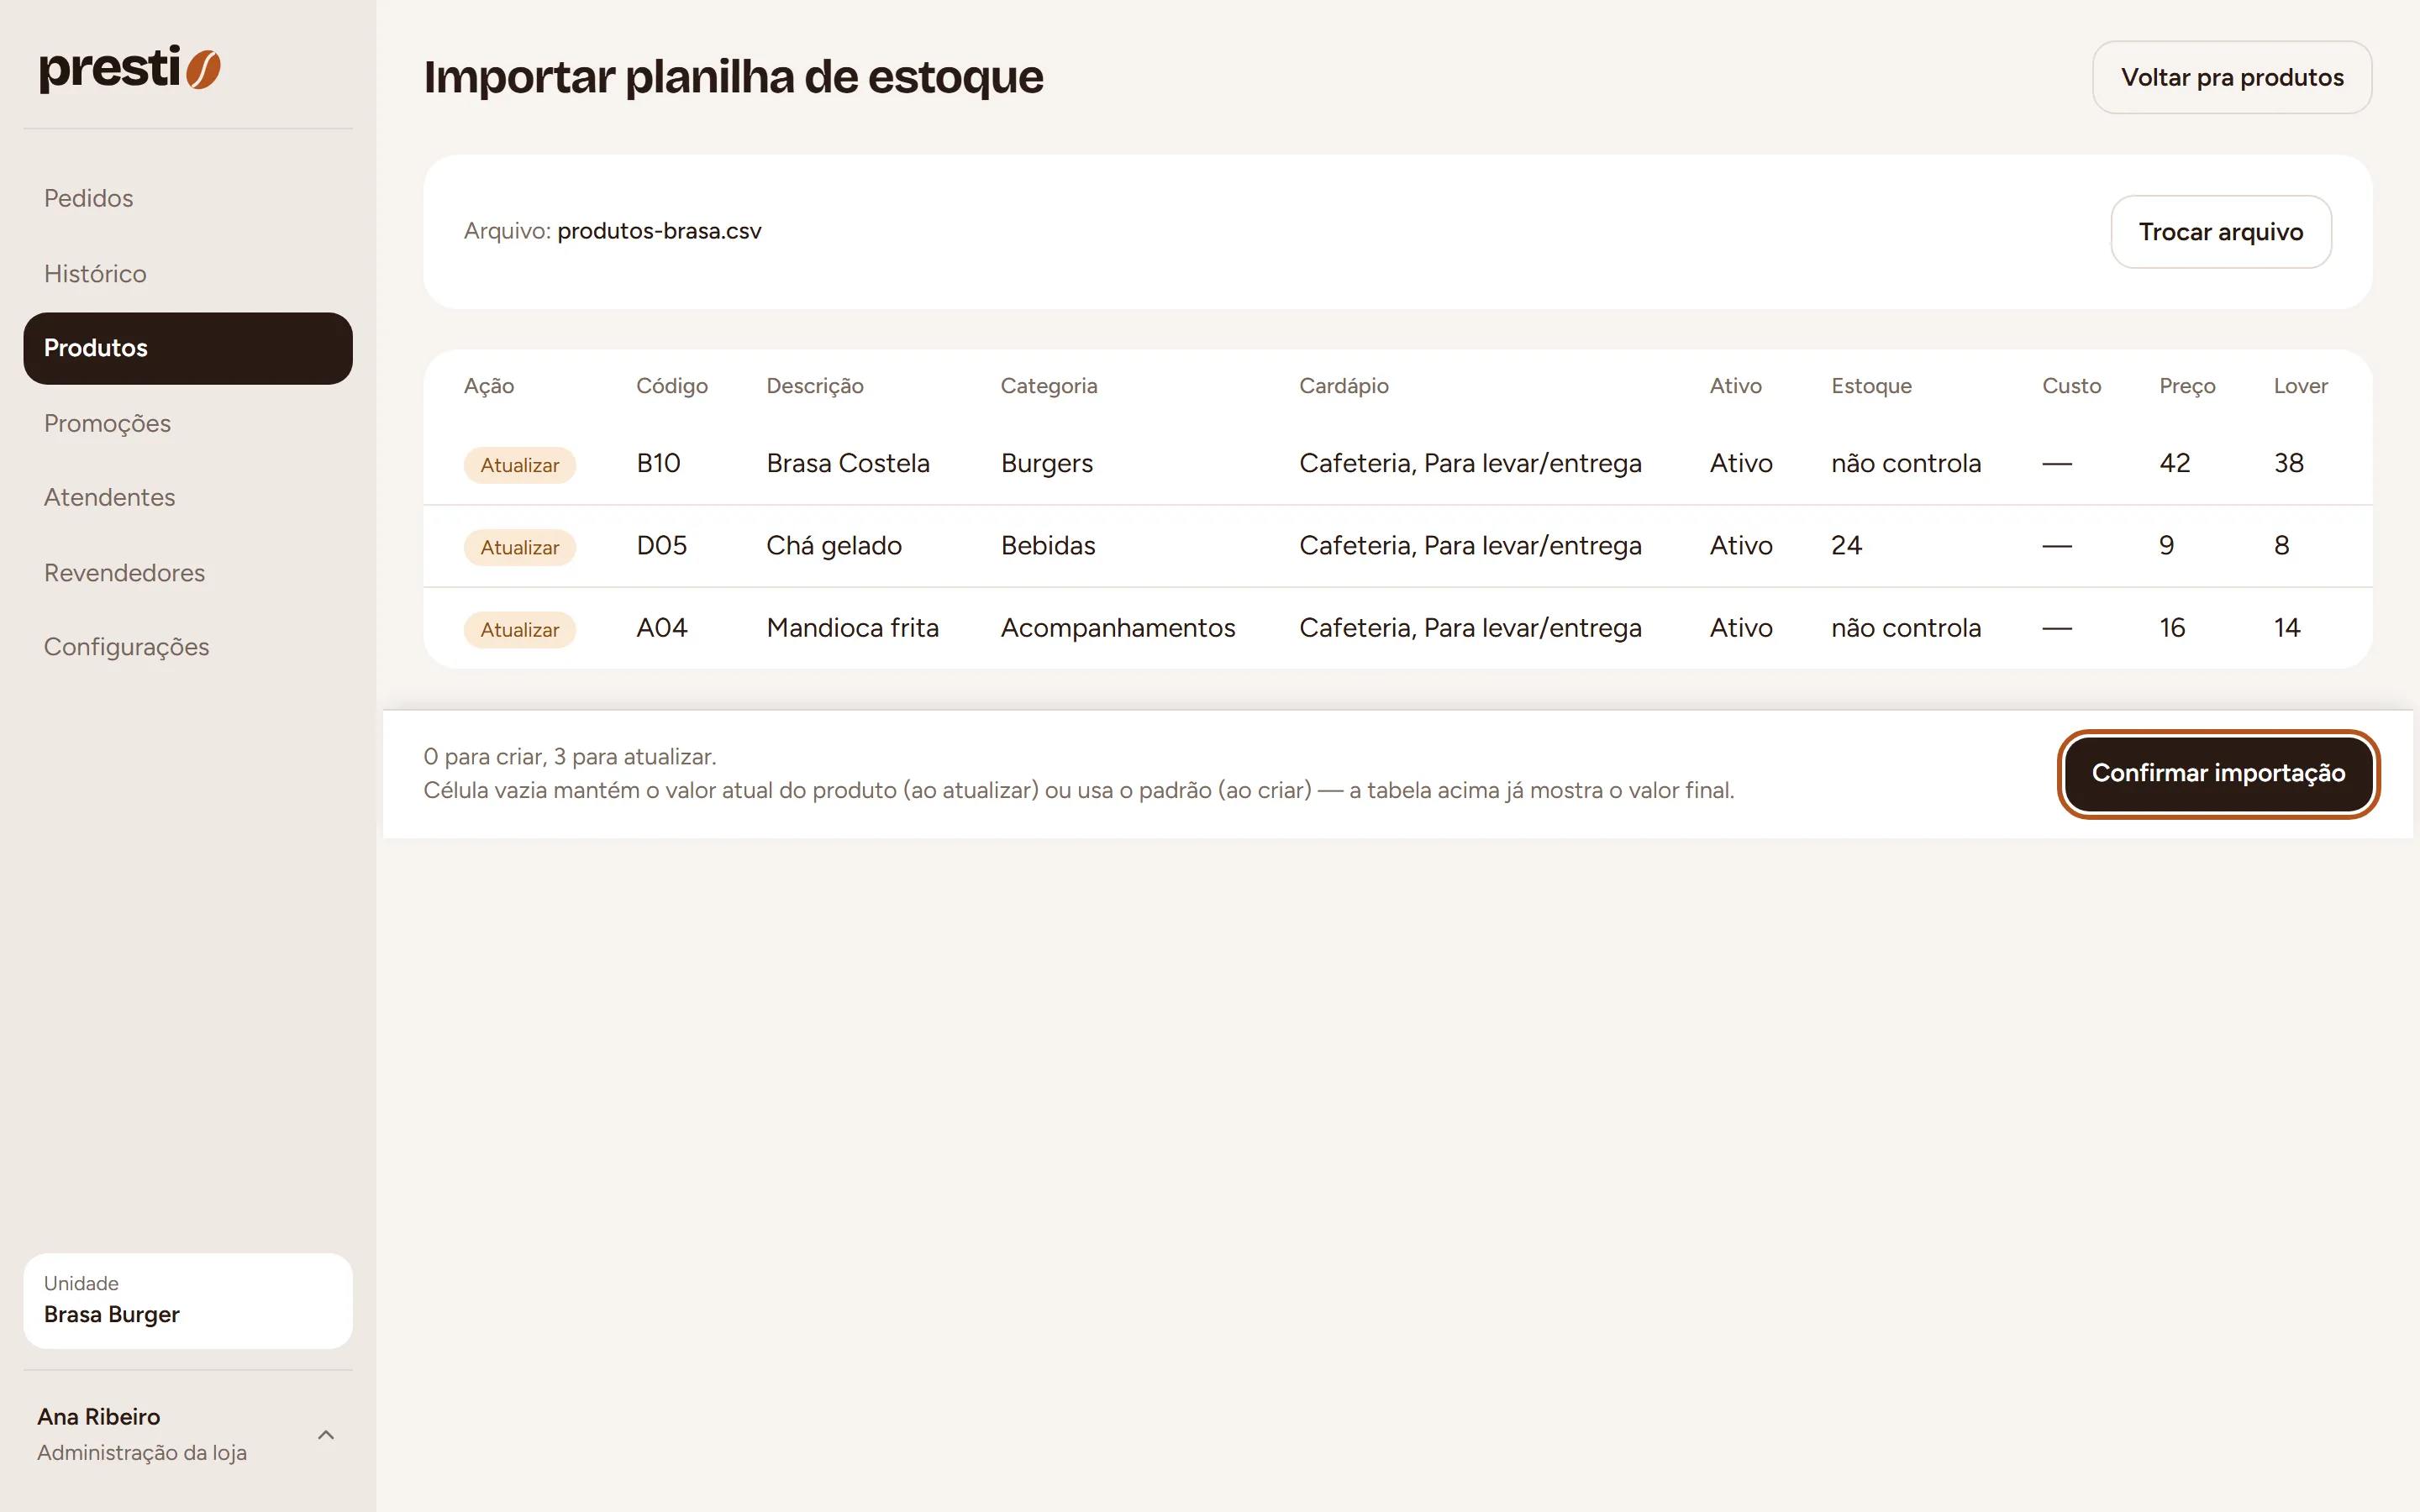Click price 42 in Brasa Costela row
Screen dimensions: 2420x1512
tap(2174, 463)
